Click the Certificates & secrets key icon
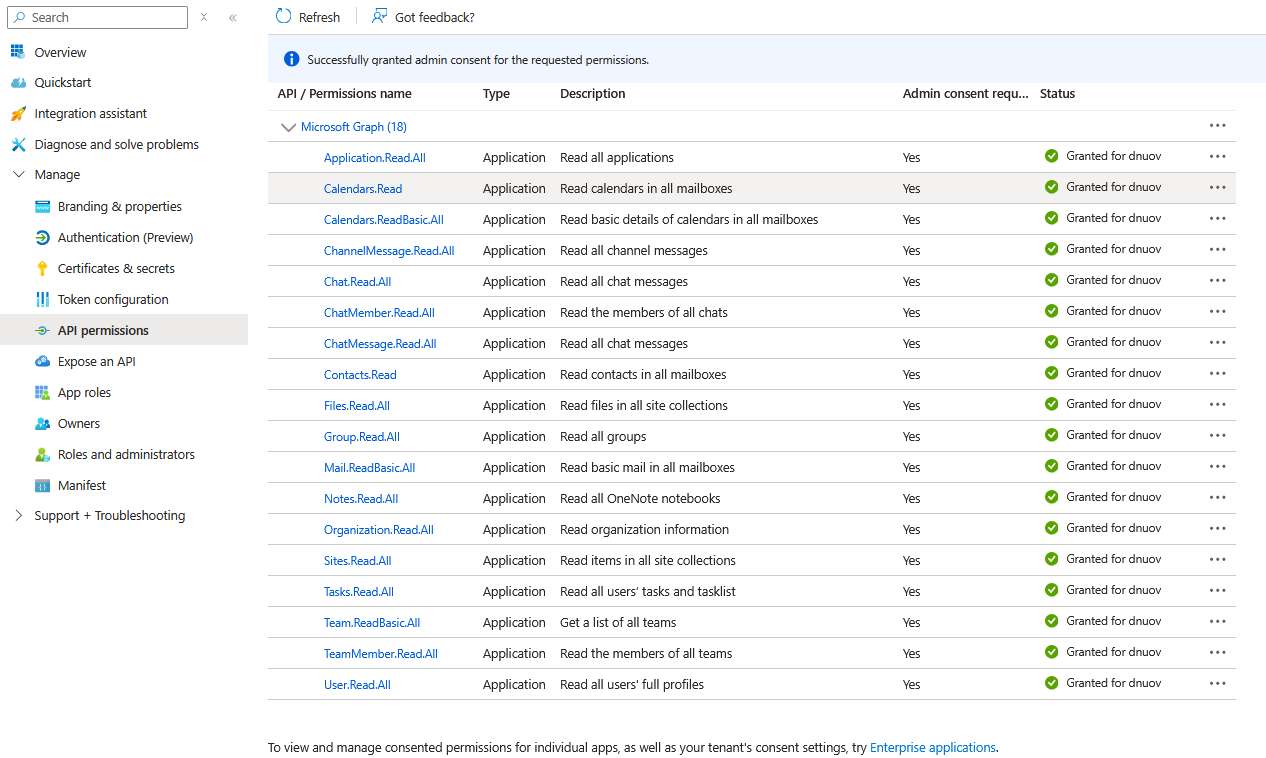Viewport: 1266px width, 758px height. tap(42, 269)
